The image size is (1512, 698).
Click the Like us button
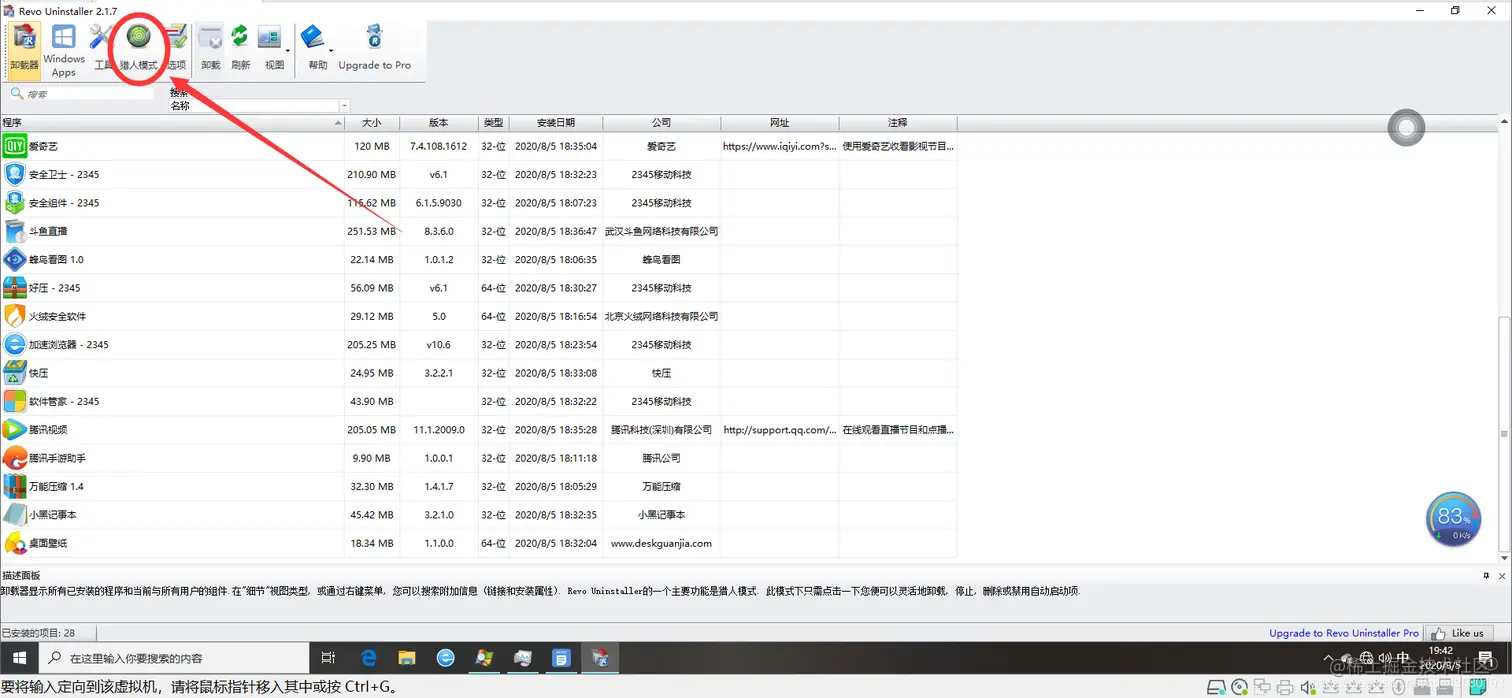[x=1458, y=633]
